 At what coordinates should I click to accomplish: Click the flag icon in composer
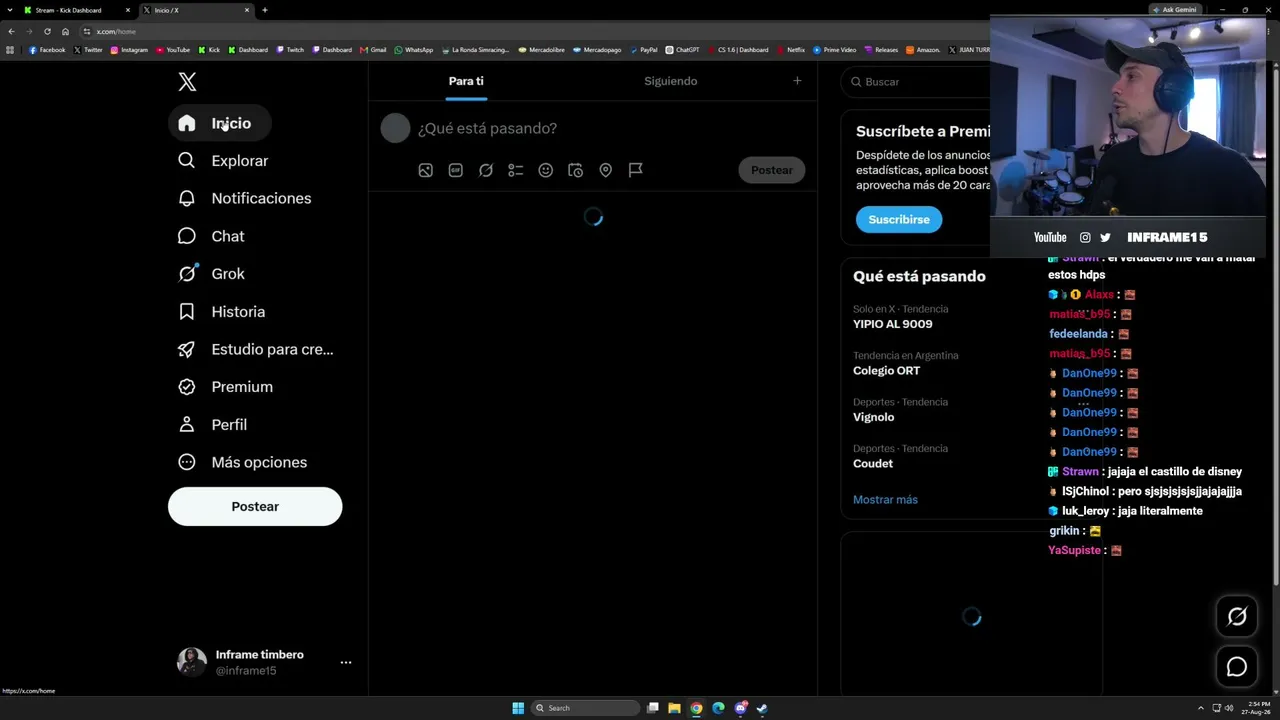(636, 170)
